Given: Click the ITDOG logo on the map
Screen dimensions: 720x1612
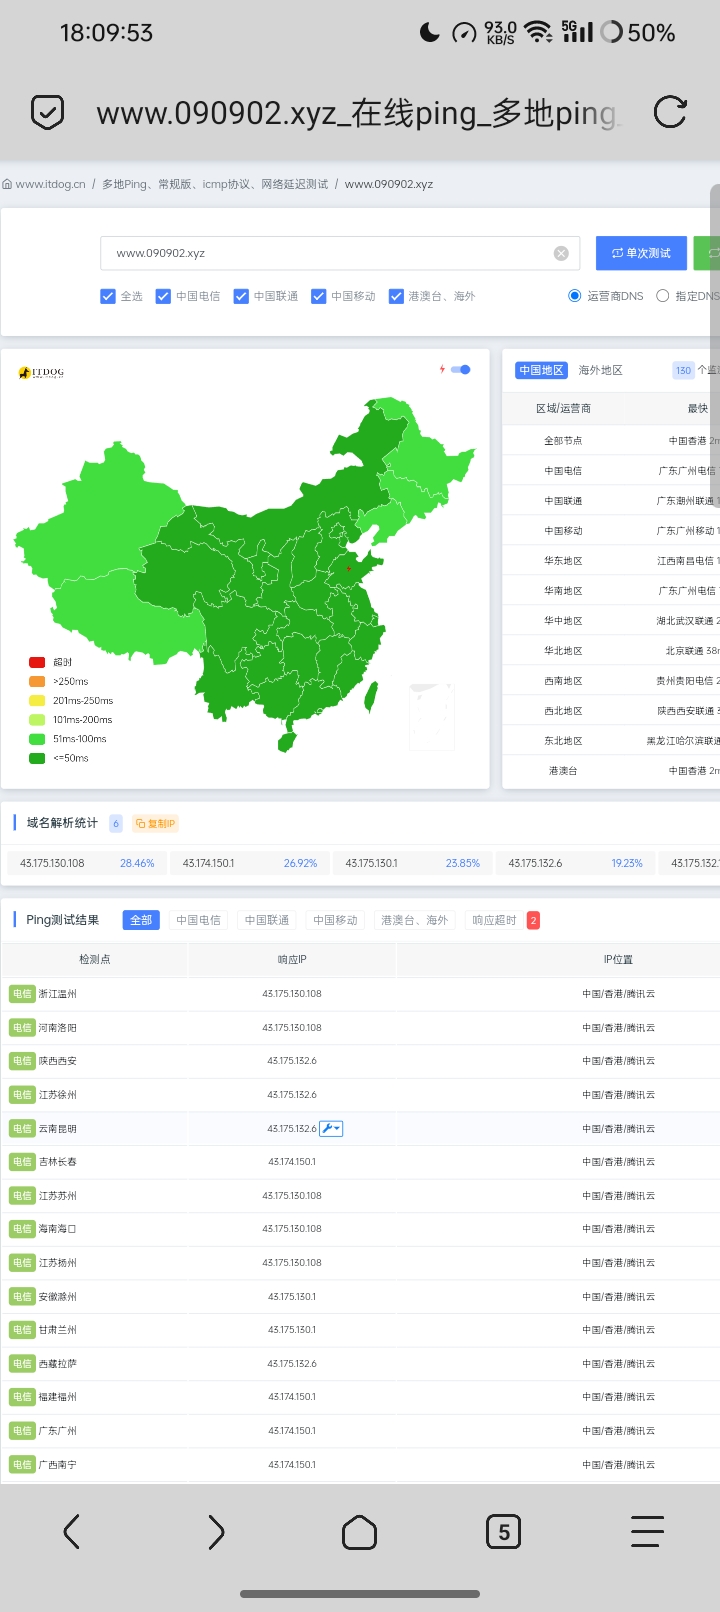Looking at the screenshot, I should point(41,373).
